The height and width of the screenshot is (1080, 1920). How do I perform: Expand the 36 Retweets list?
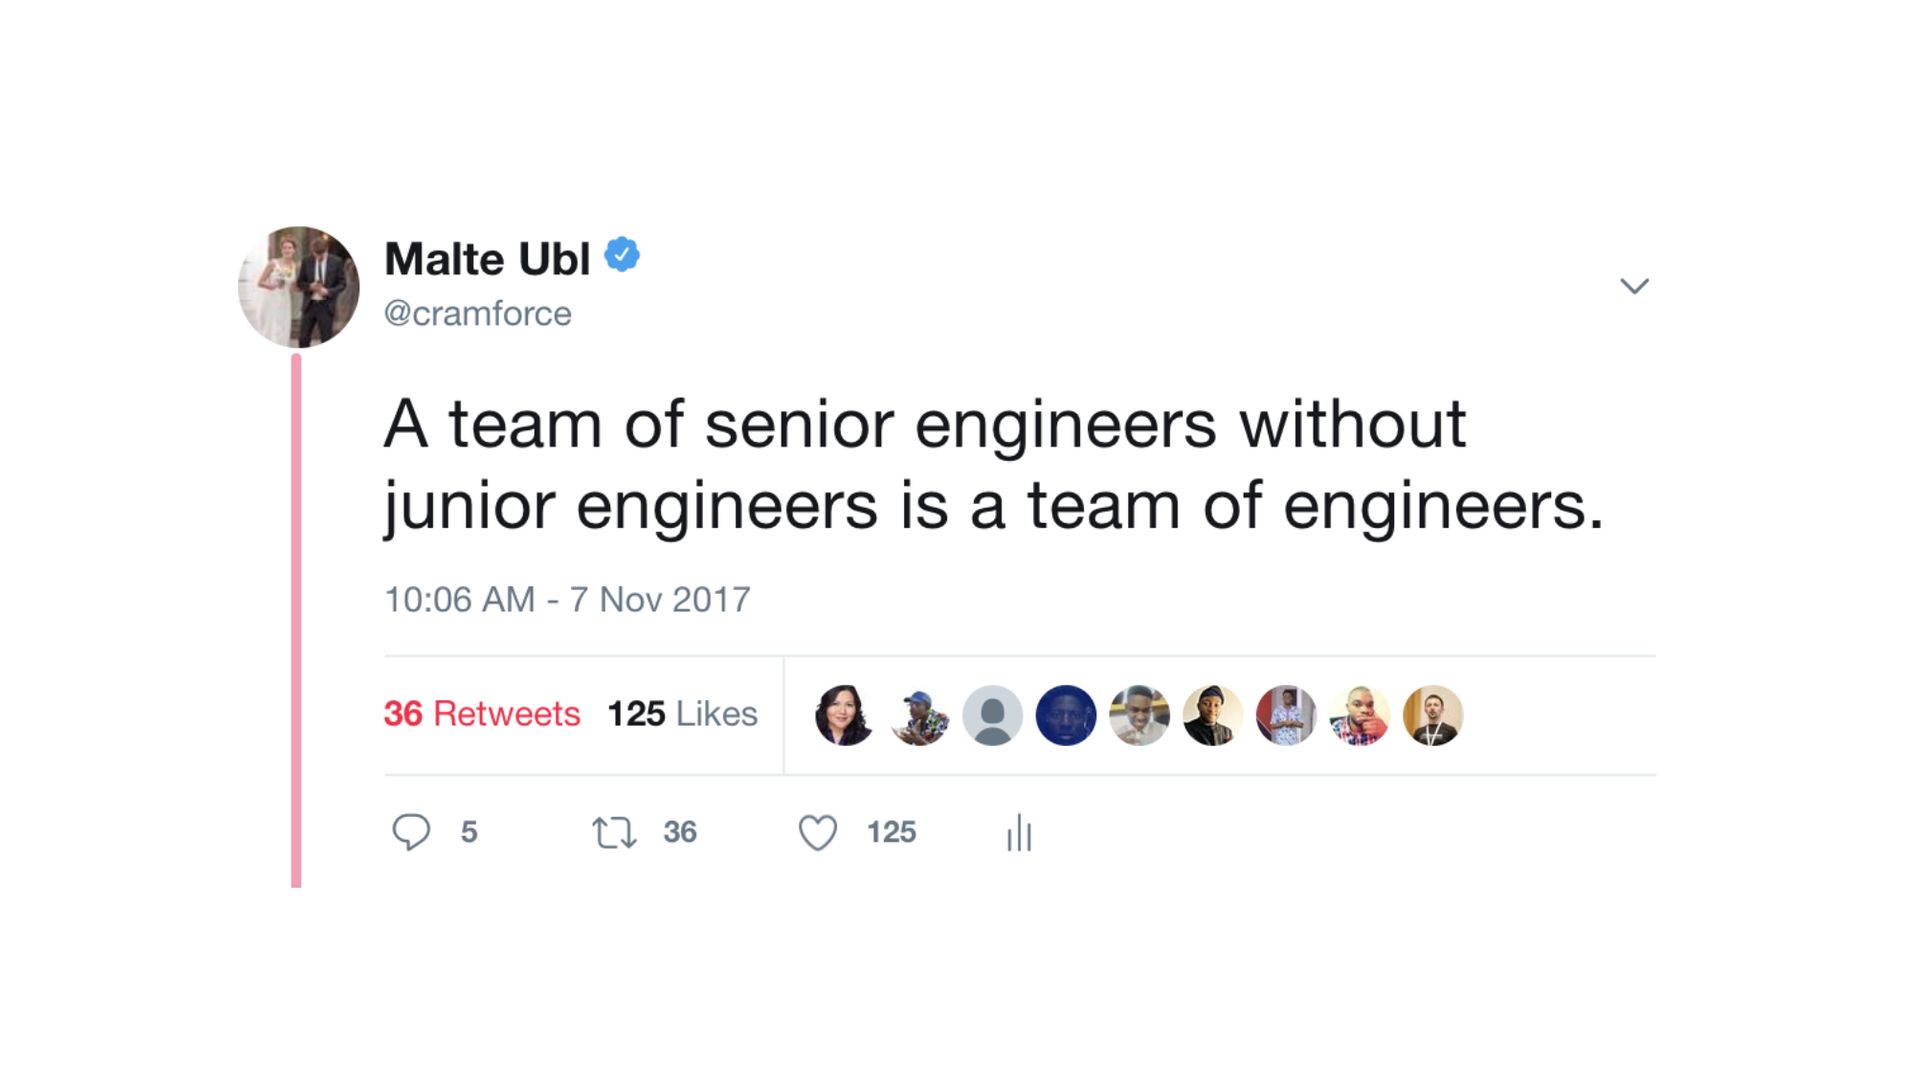[x=482, y=714]
